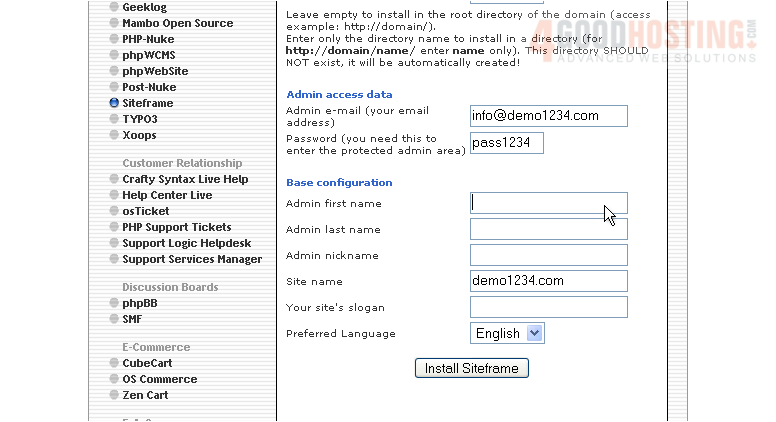Click the Admin e-mail address field
Screen dimensions: 776x422
click(x=548, y=116)
